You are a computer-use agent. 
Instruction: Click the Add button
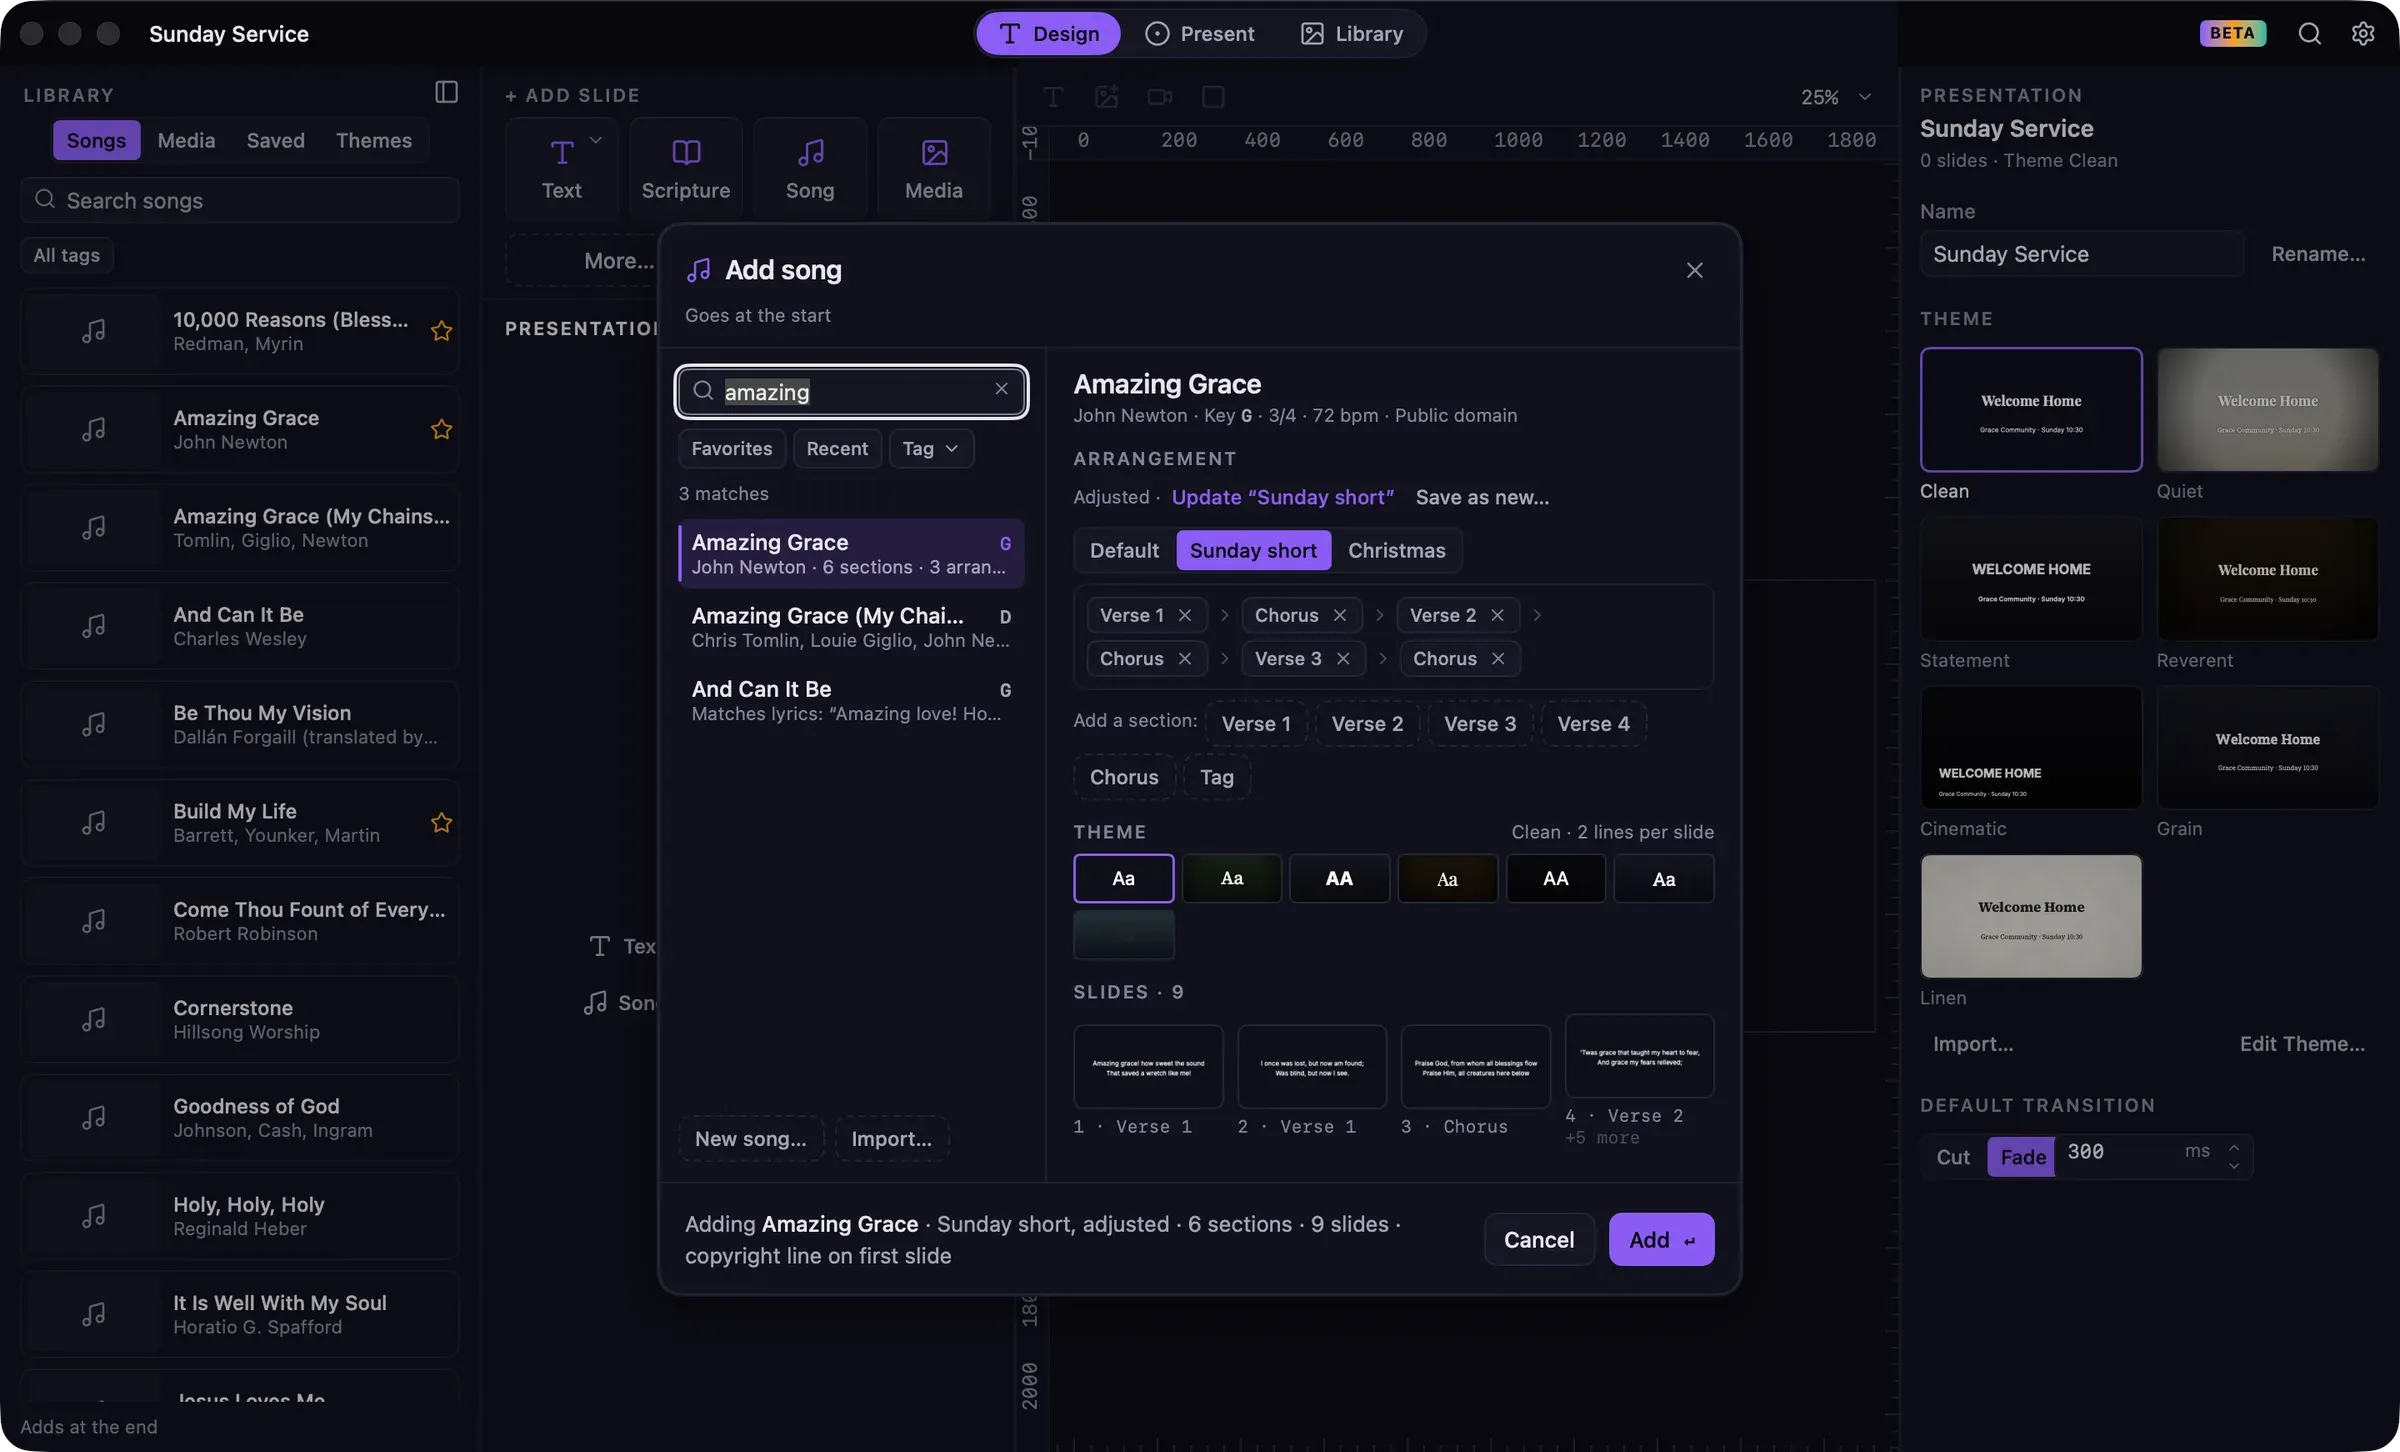click(1661, 1239)
